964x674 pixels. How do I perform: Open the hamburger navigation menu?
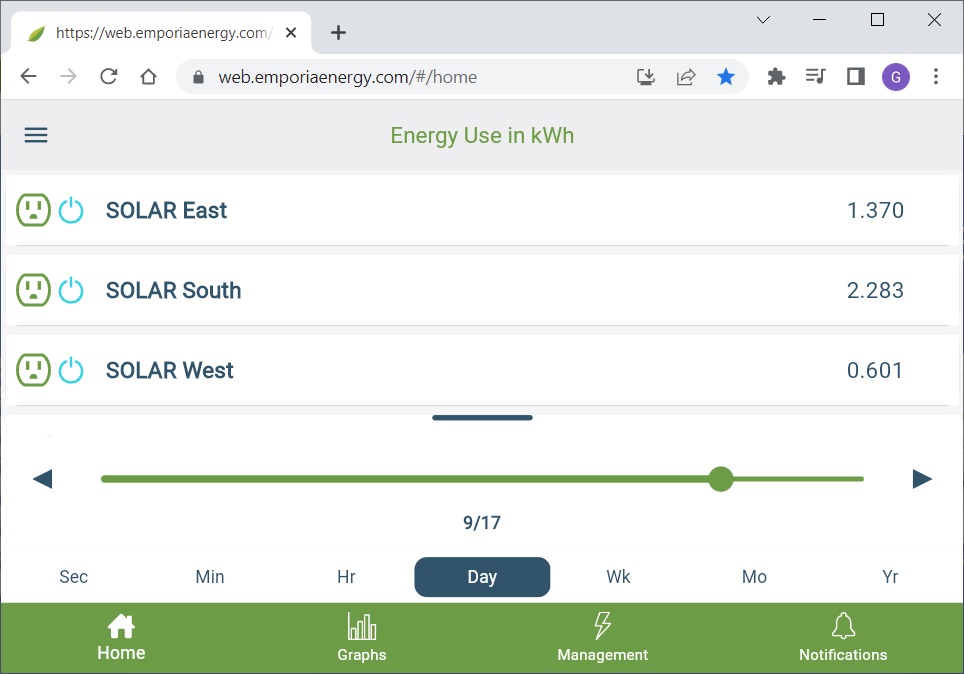(36, 135)
